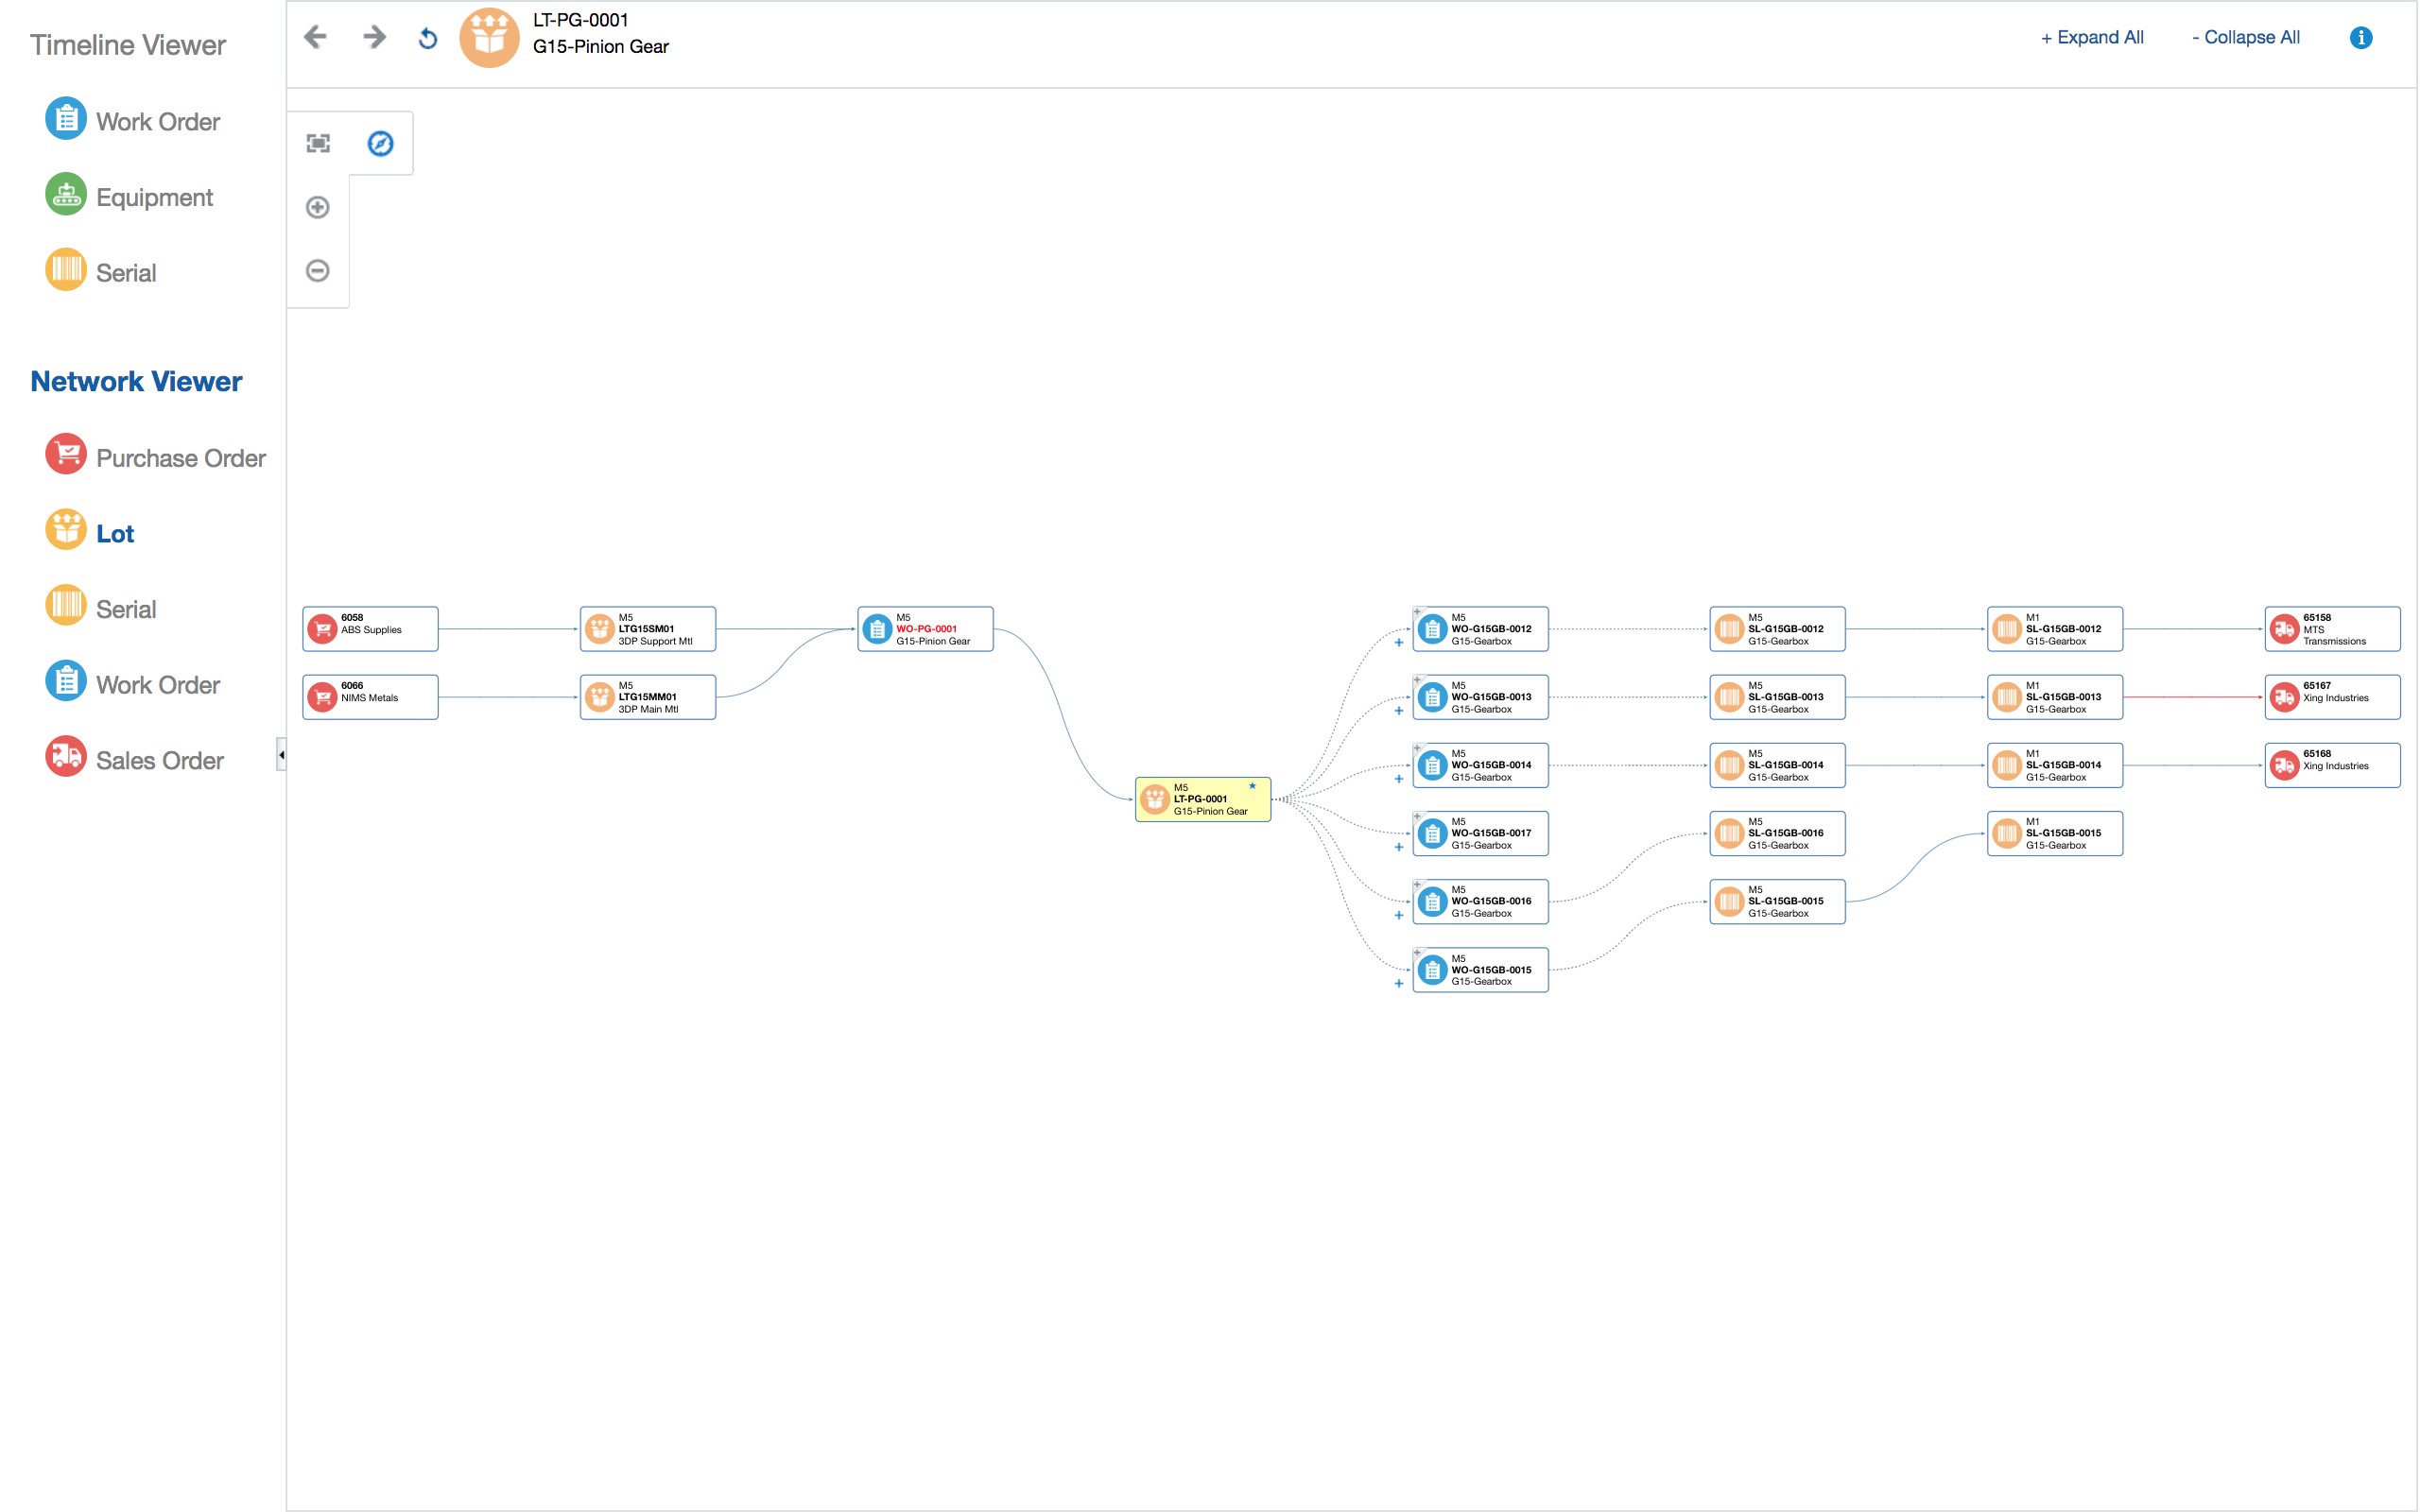The image size is (2420, 1512).
Task: Zoom in on the network diagram
Action: click(317, 208)
